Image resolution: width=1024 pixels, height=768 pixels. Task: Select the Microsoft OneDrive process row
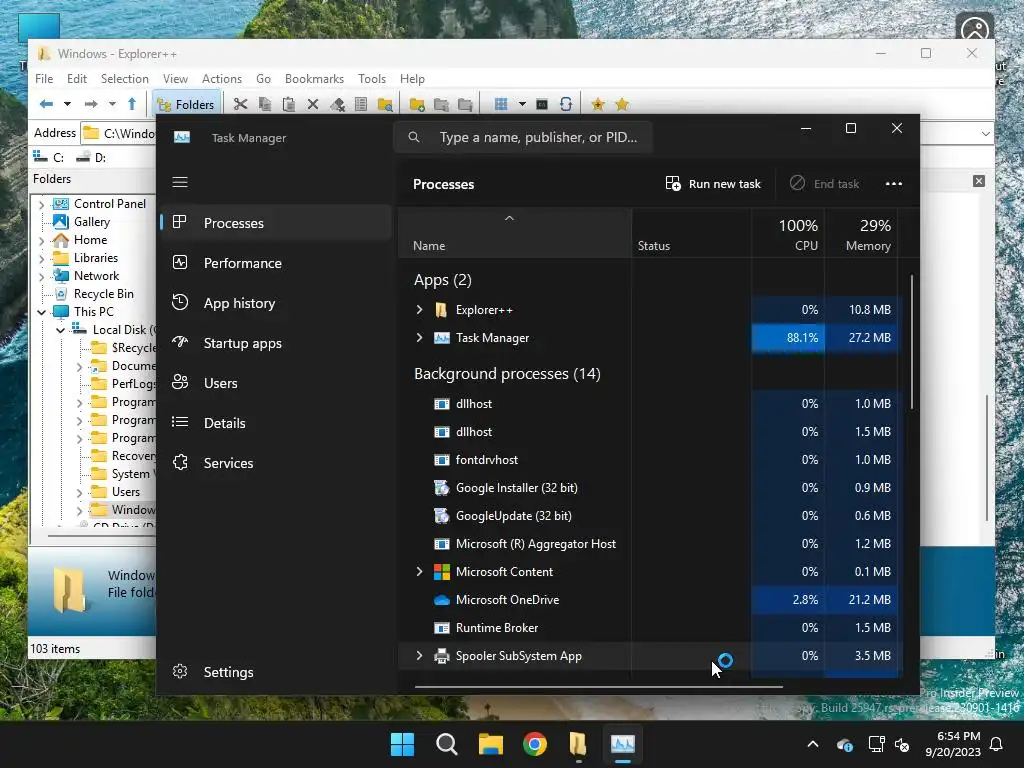coord(648,600)
